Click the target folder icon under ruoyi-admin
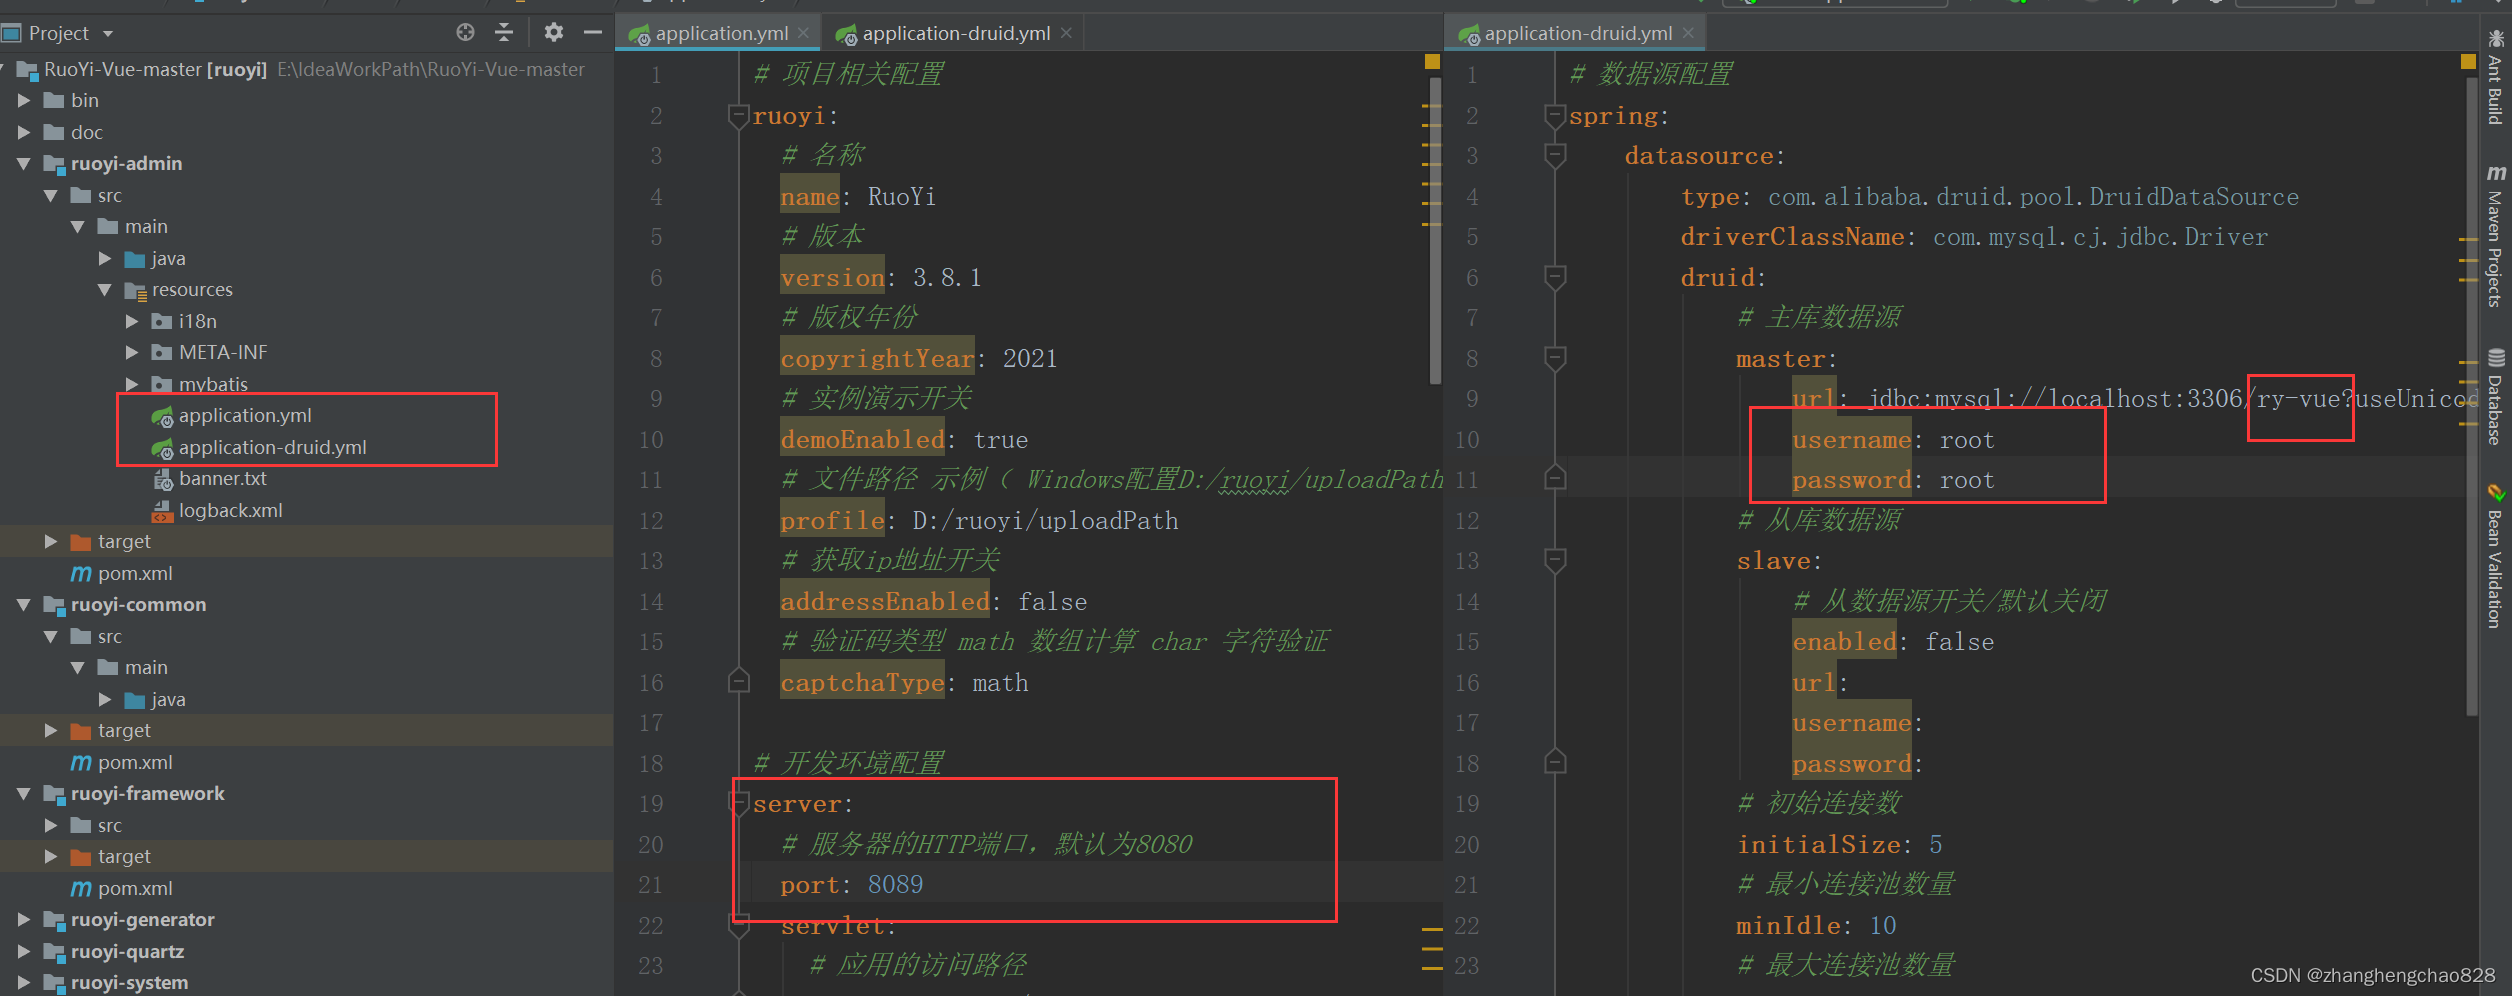 [81, 542]
